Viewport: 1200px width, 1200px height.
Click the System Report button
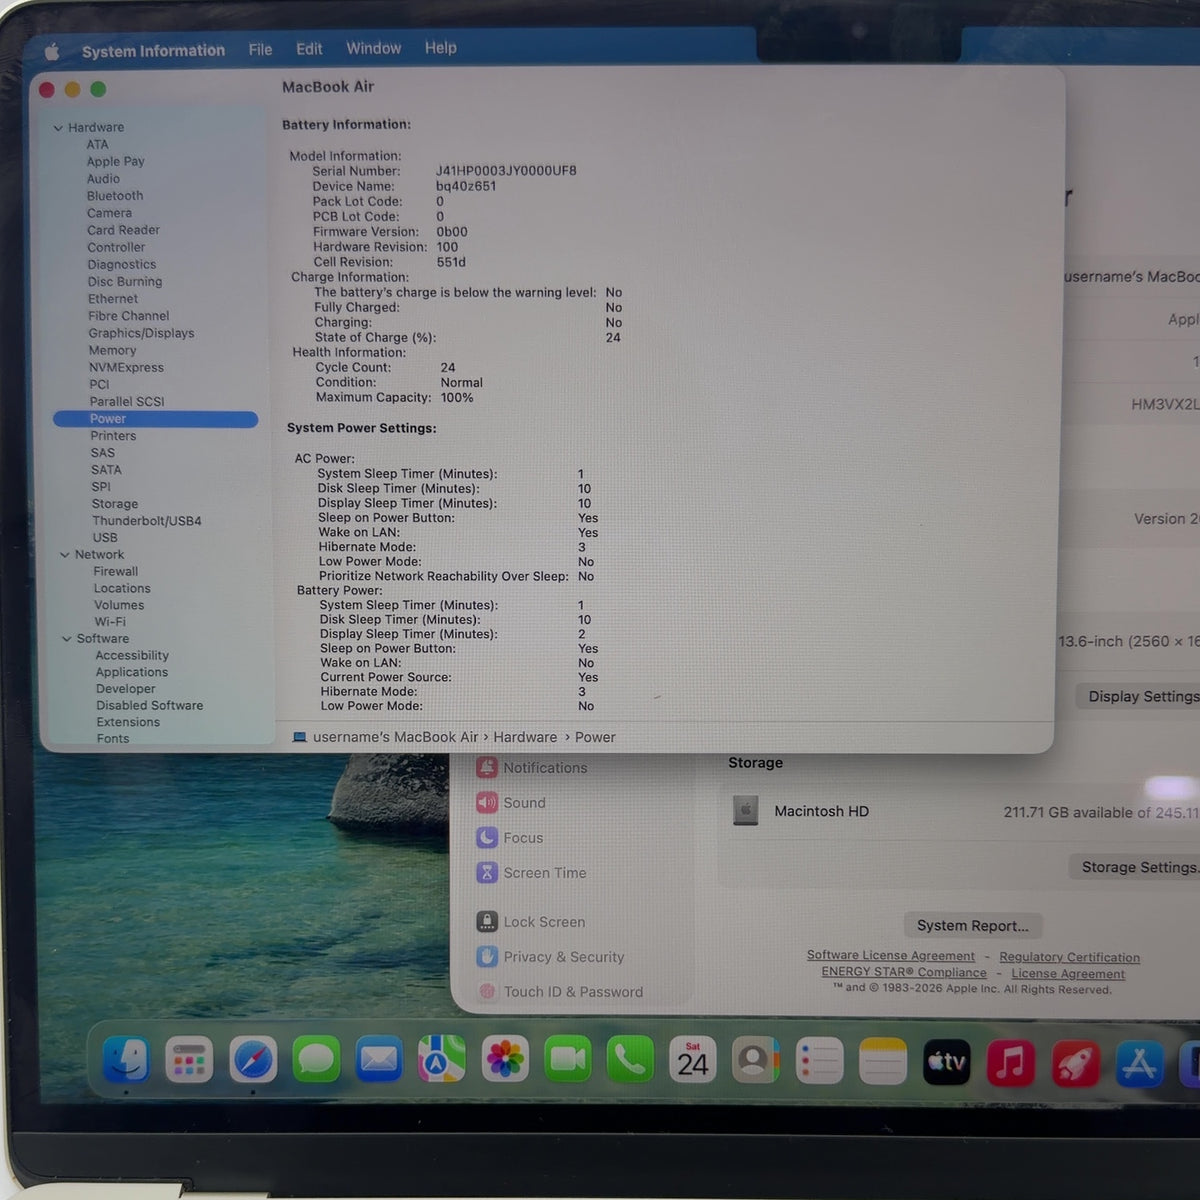[973, 926]
